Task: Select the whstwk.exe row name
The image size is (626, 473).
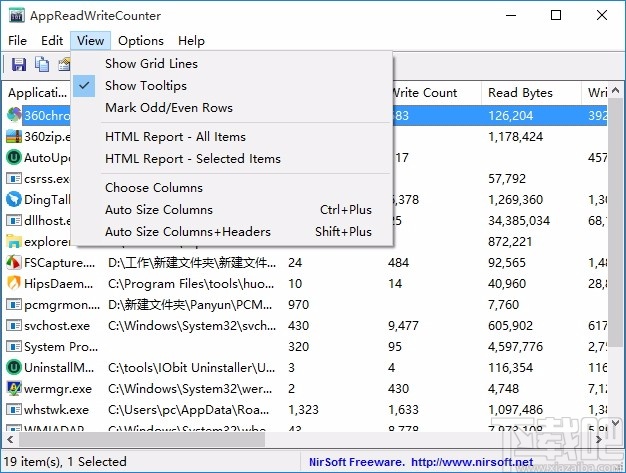Action: (56, 410)
